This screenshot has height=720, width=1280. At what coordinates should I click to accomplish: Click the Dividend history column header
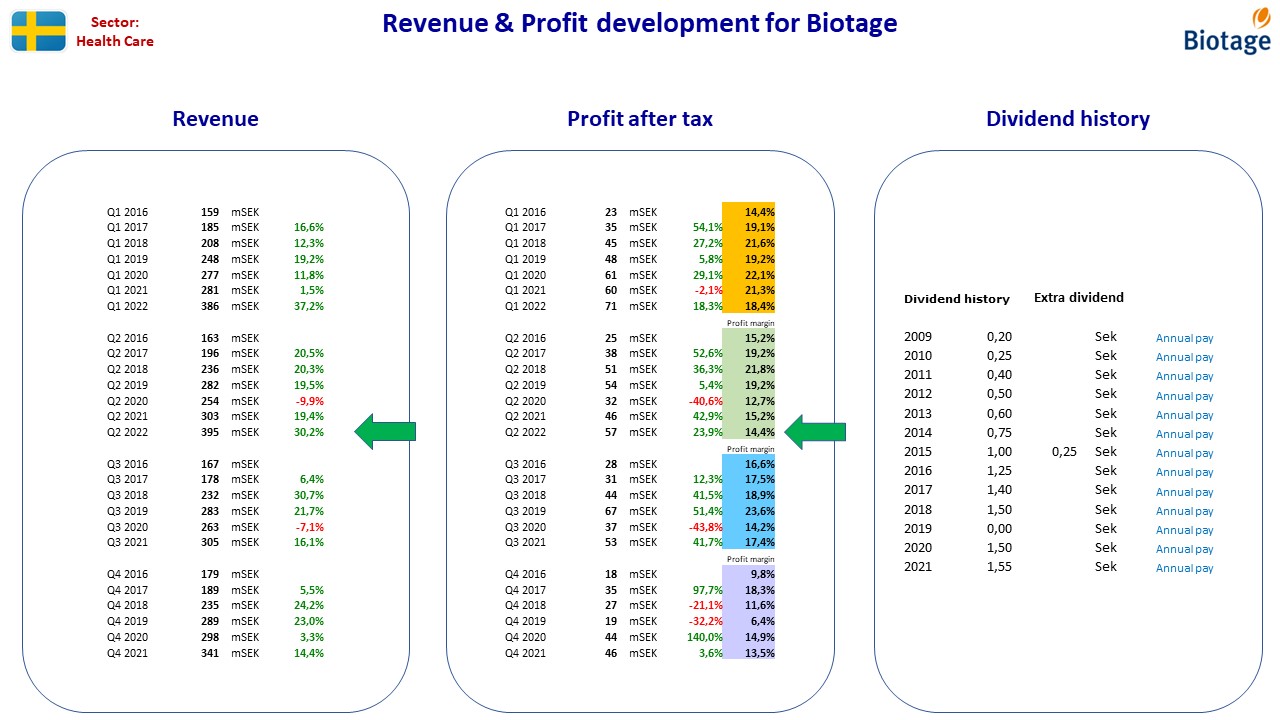point(957,299)
